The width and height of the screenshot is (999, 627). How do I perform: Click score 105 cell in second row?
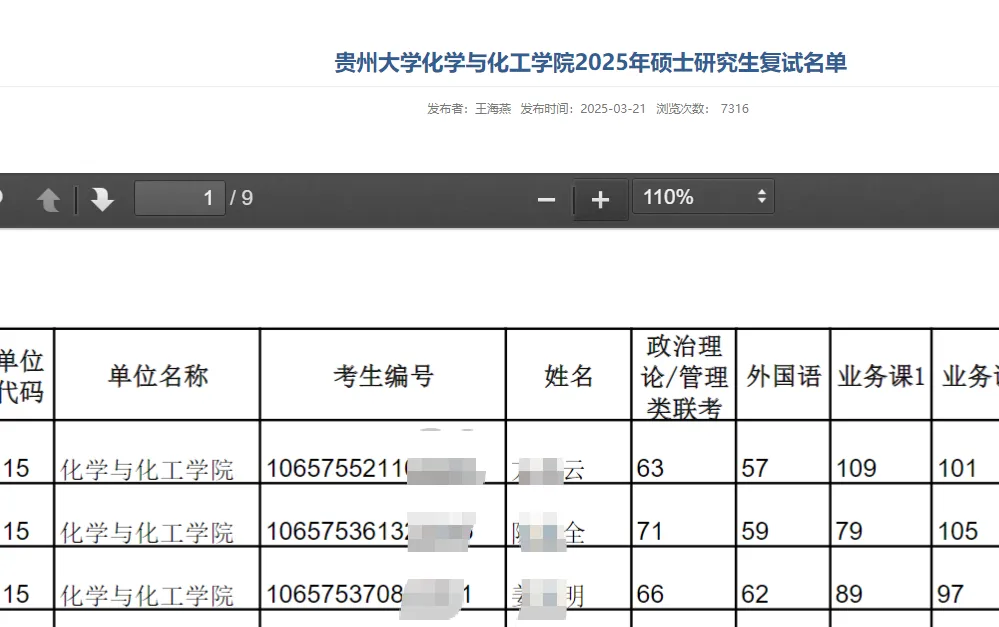pos(965,515)
